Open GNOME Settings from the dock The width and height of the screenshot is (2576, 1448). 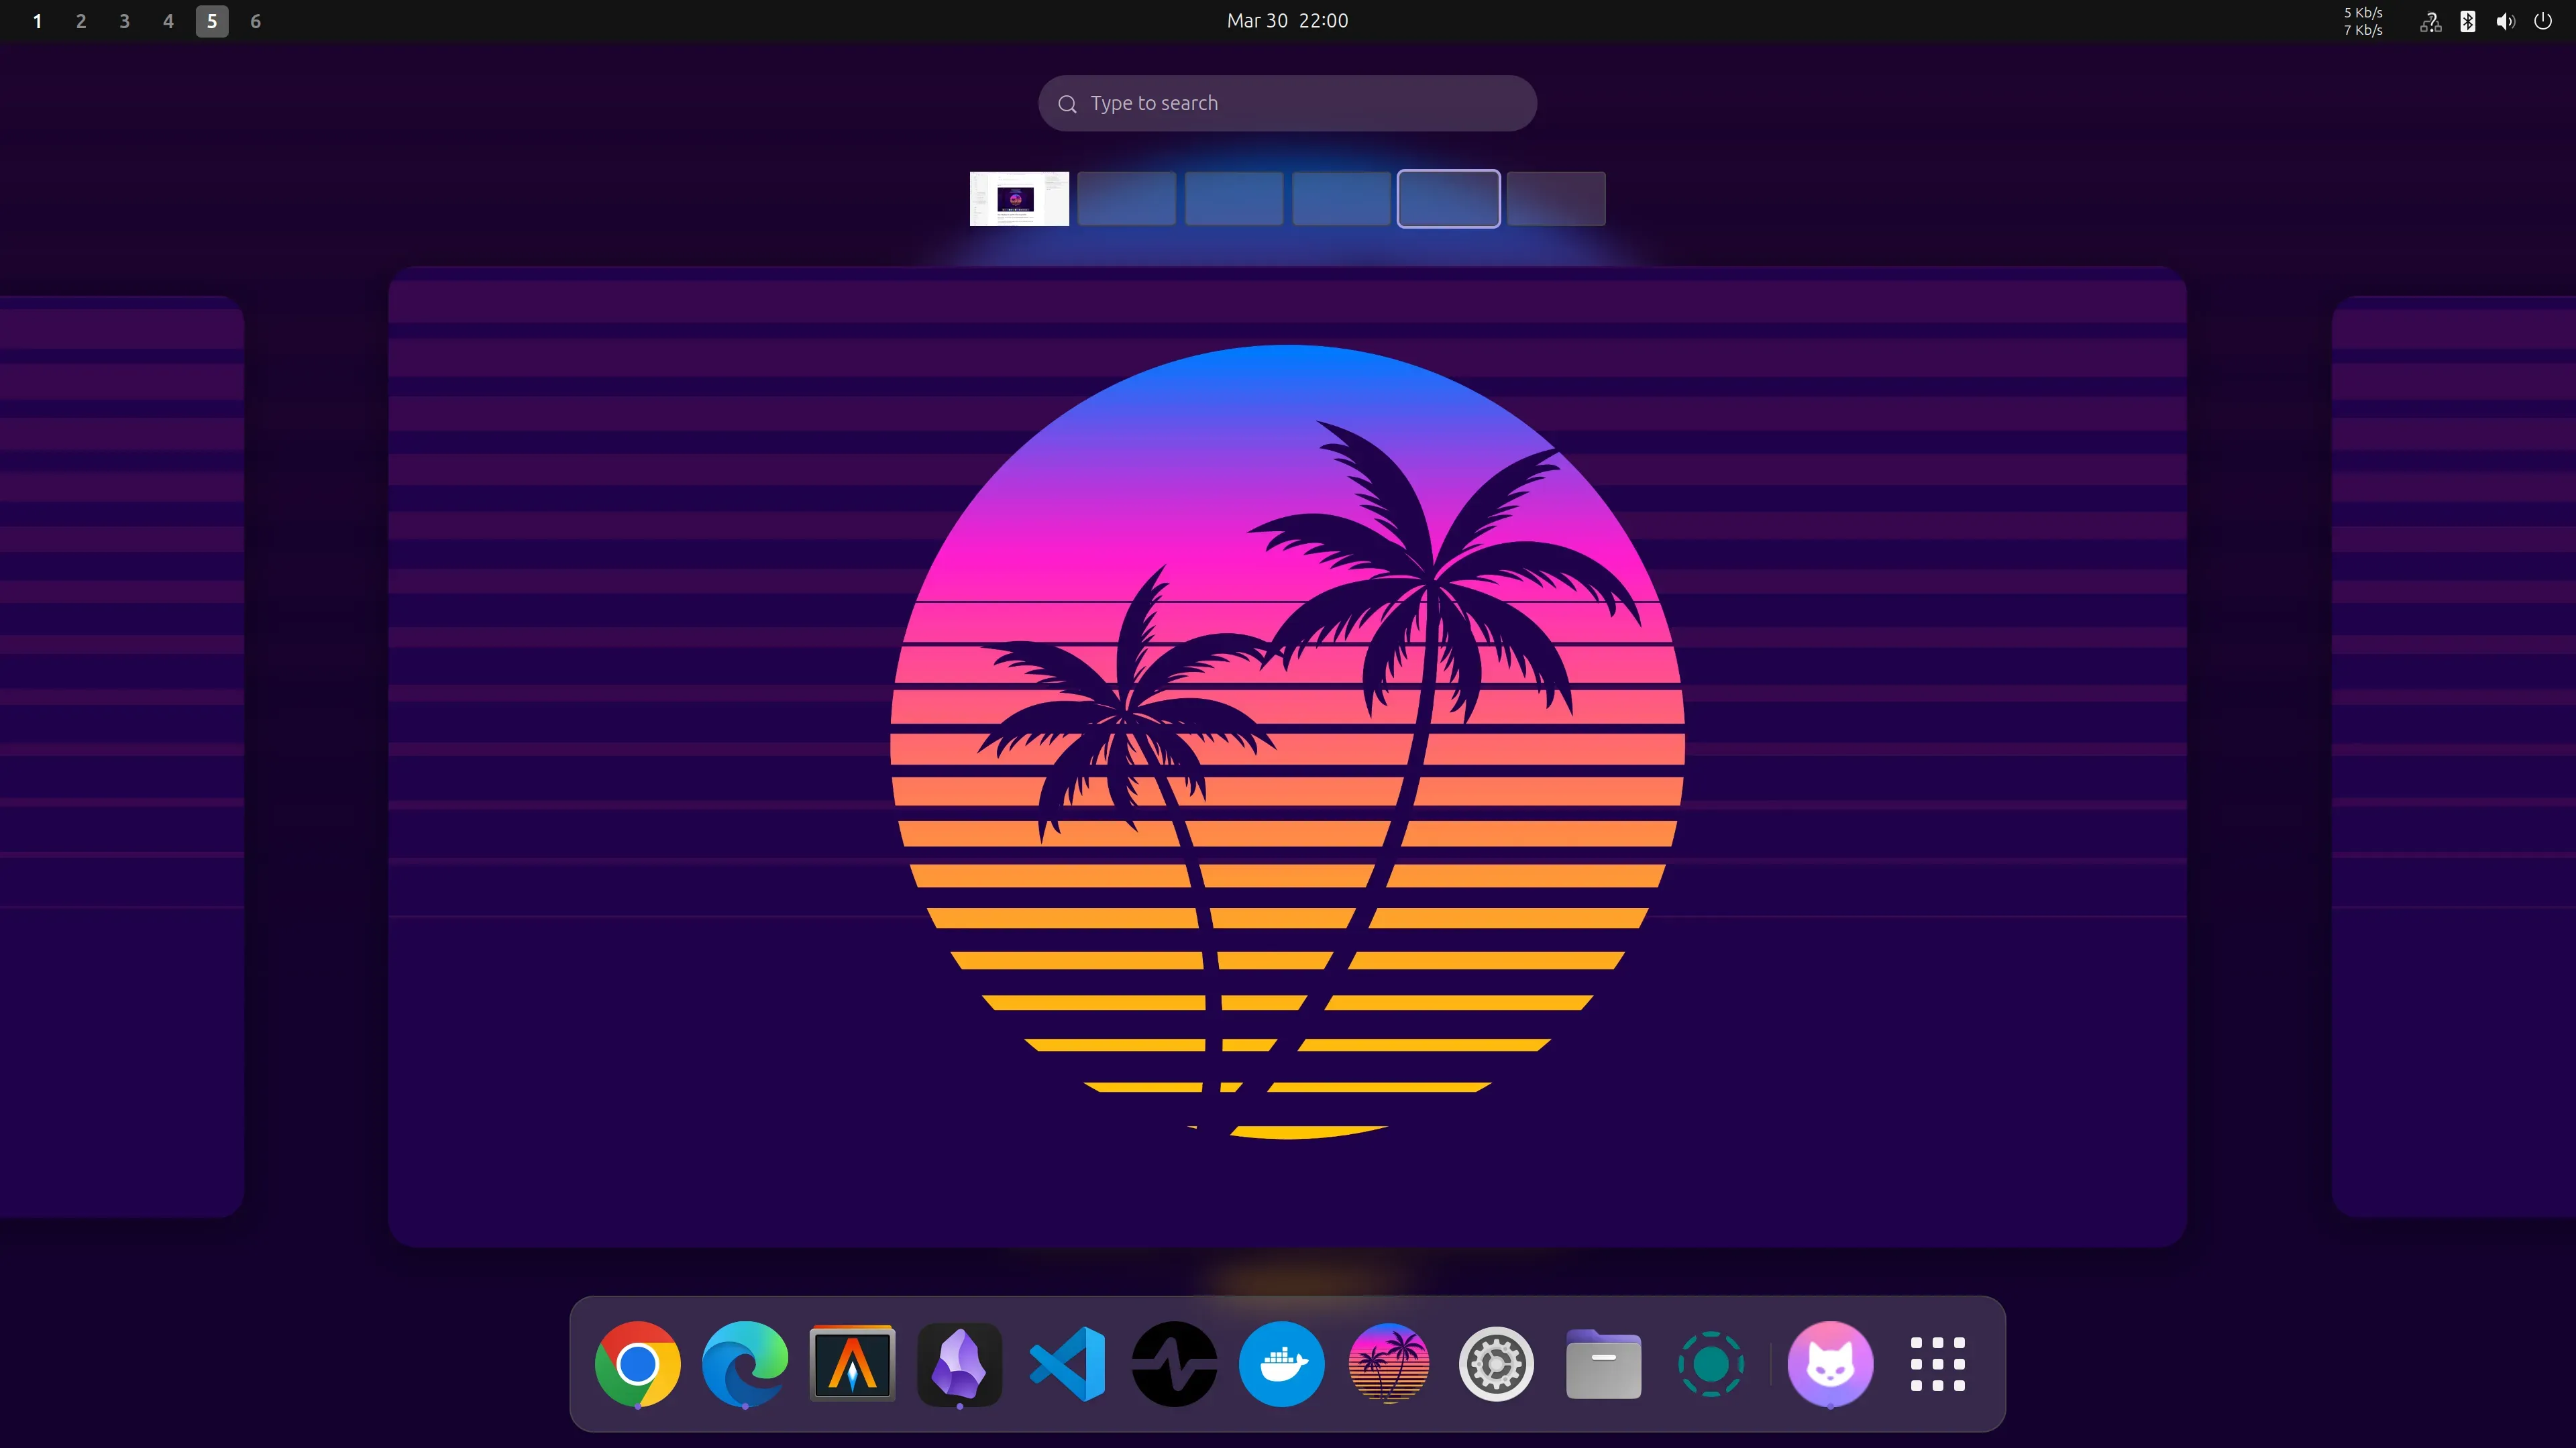click(x=1495, y=1363)
